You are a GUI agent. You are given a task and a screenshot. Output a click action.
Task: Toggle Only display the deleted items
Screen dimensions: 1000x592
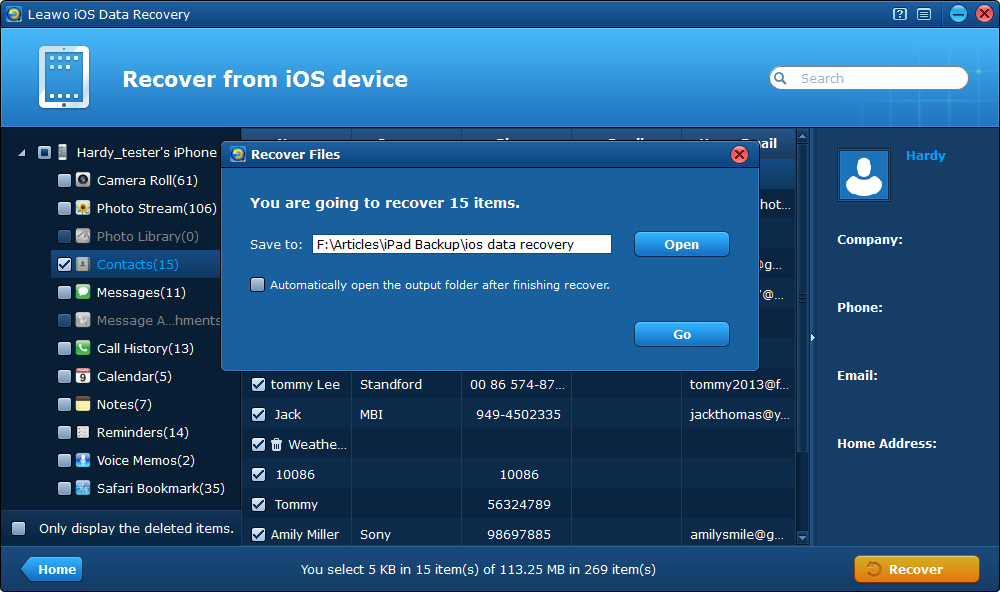click(x=18, y=528)
